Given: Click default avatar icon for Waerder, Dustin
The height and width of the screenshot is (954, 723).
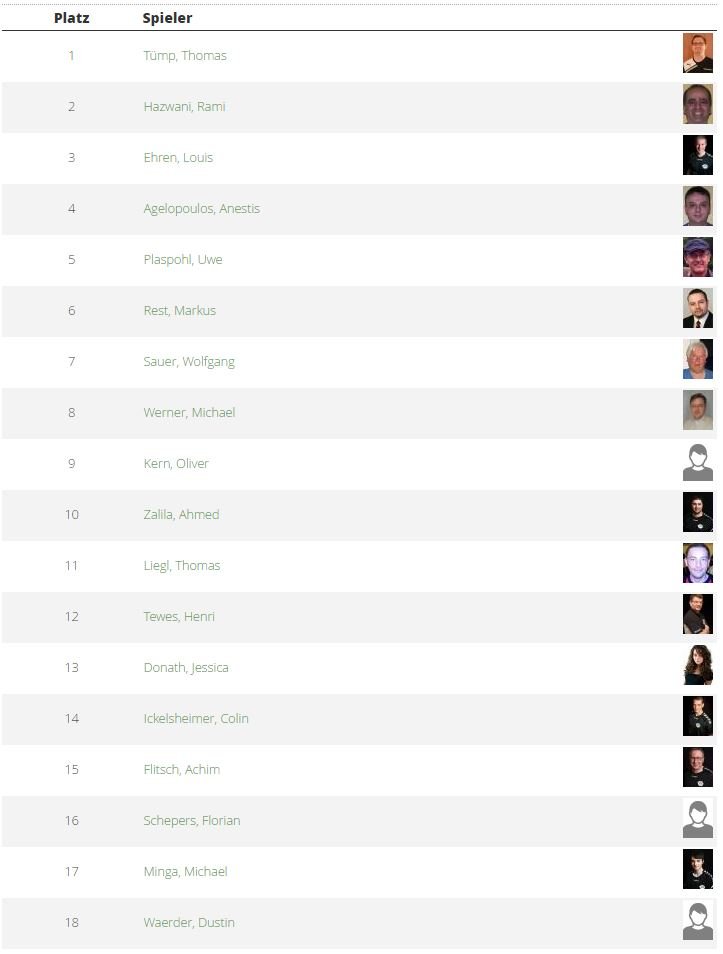Looking at the screenshot, I should pos(697,921).
